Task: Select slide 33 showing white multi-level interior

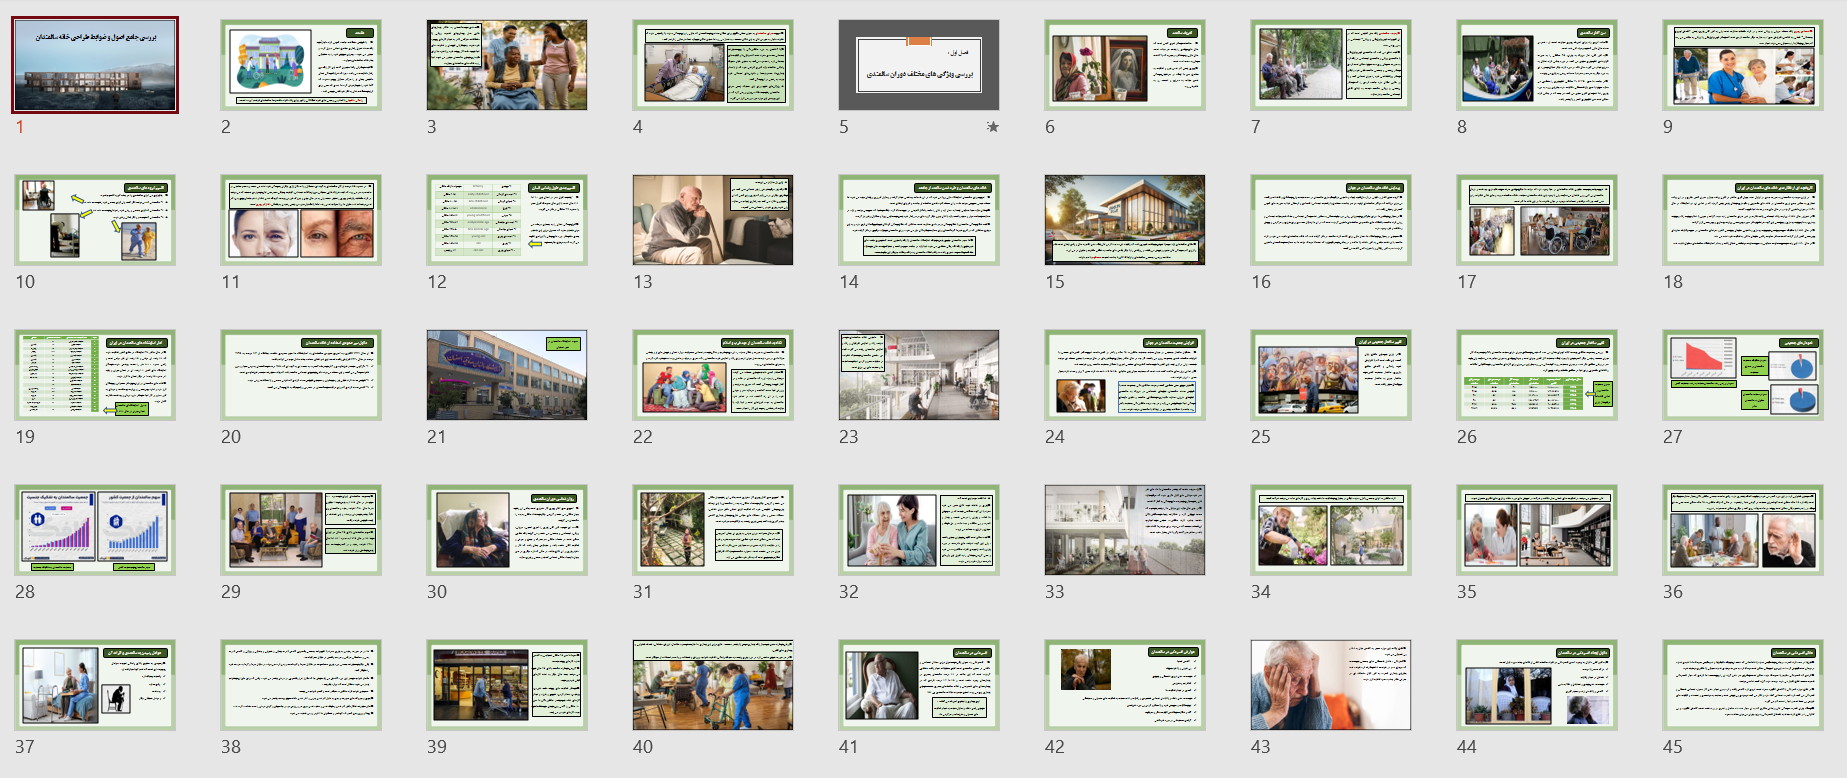Action: [1124, 530]
